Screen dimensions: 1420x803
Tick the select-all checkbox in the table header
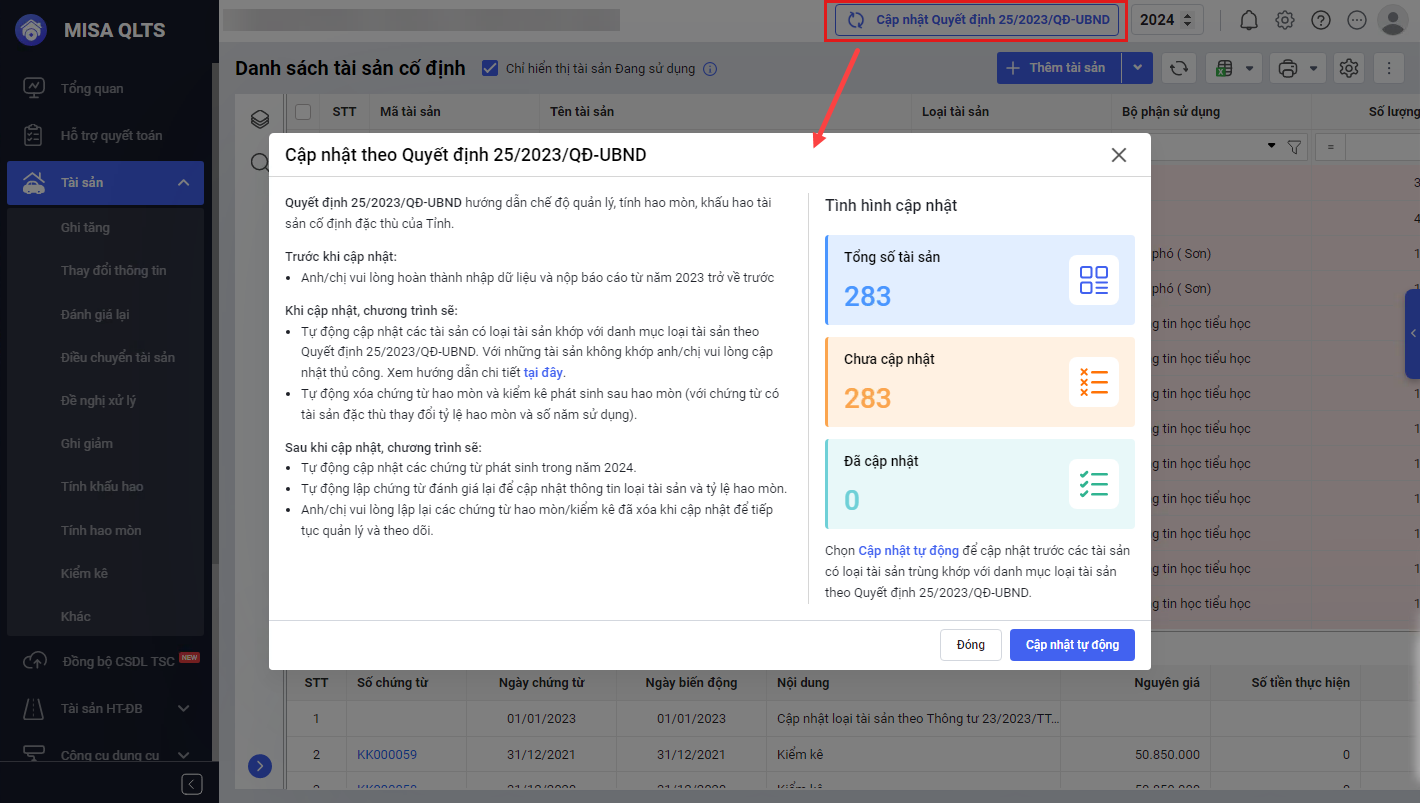point(303,111)
